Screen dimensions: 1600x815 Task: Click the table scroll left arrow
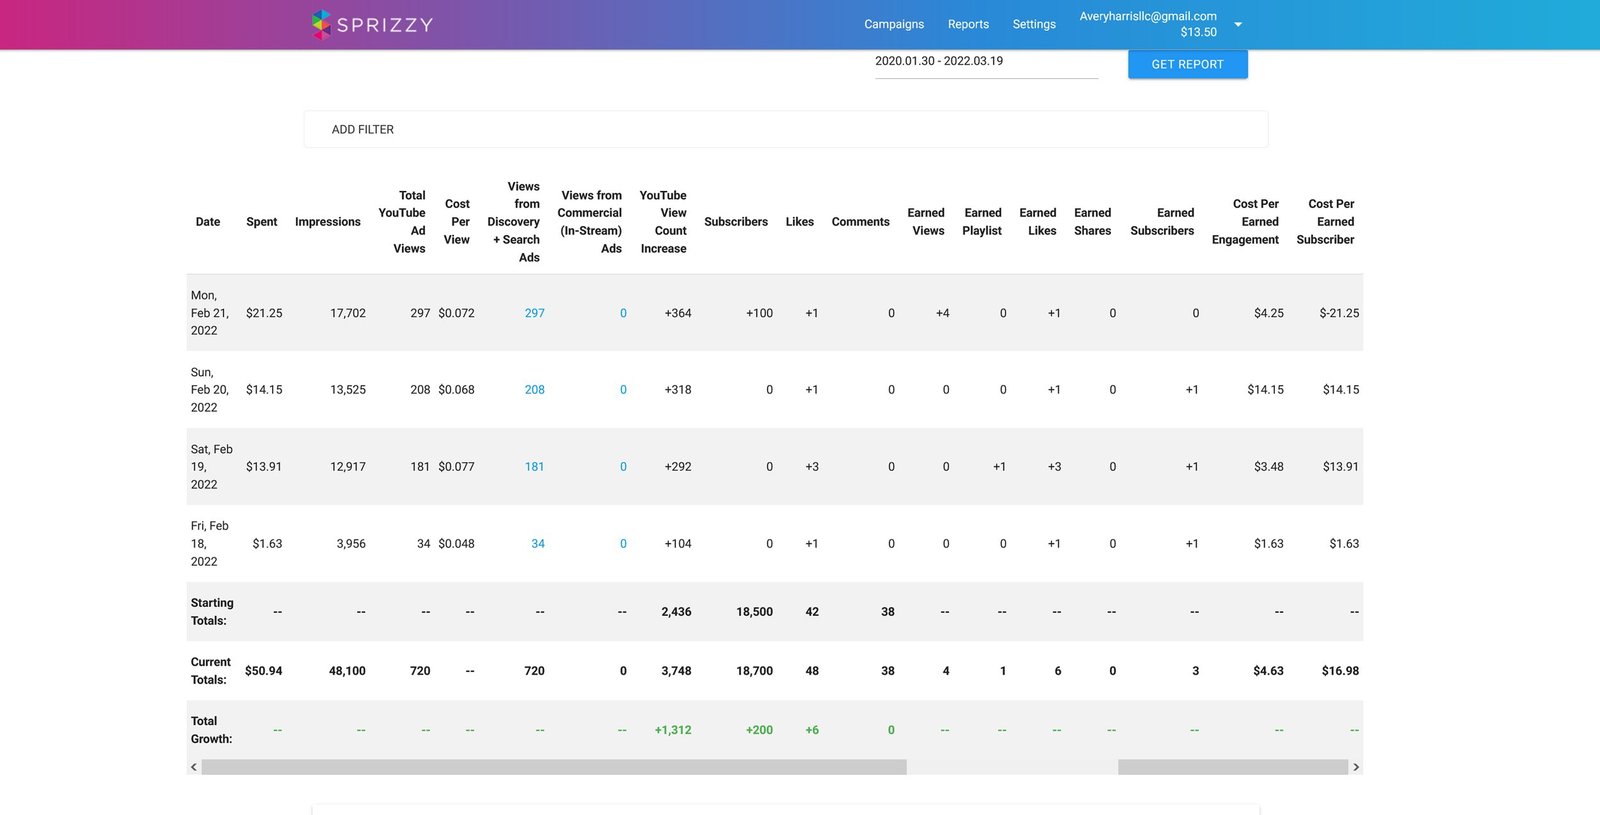point(194,767)
